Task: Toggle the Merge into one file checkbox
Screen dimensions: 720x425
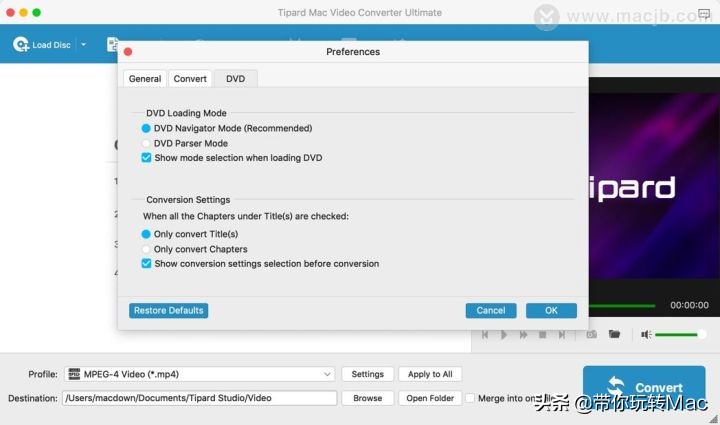Action: click(x=470, y=398)
